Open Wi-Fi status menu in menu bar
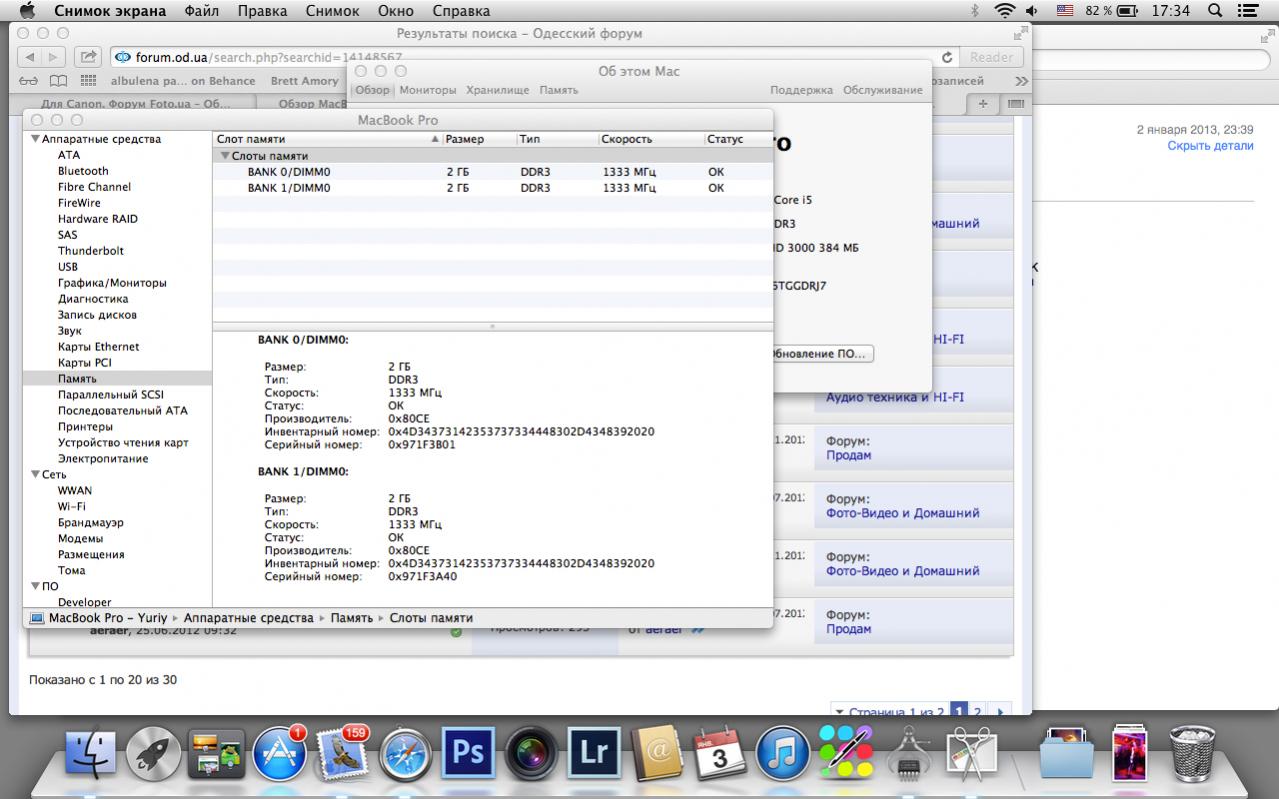Screen dimensions: 1279x799 [1005, 11]
